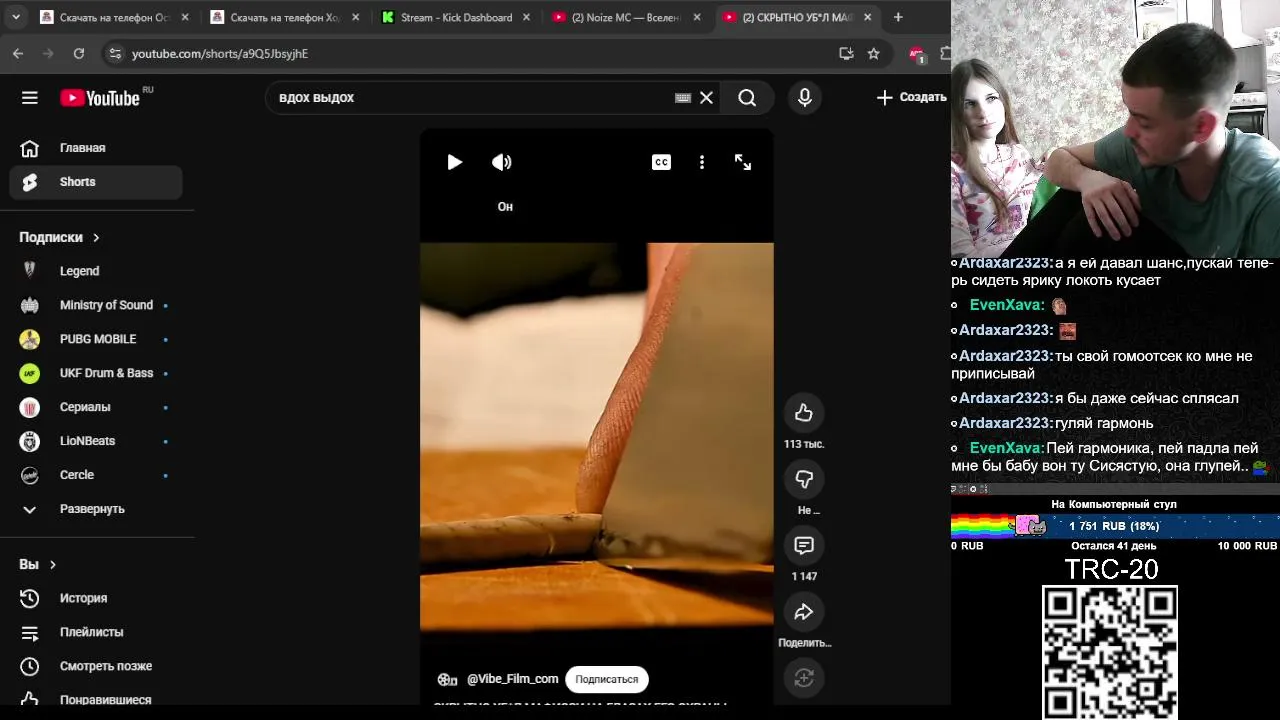The image size is (1280, 720).
Task: Switch to the first Скачать на телефон tab
Action: pyautogui.click(x=114, y=17)
